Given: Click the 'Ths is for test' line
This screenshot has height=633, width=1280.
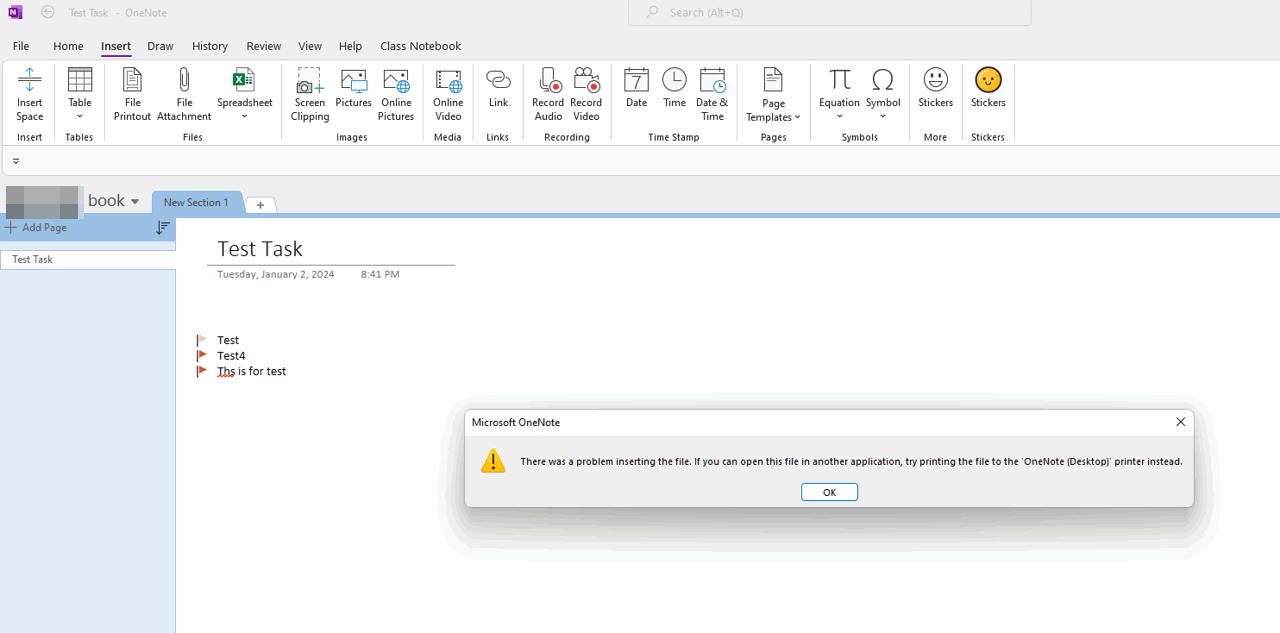Looking at the screenshot, I should click(252, 371).
